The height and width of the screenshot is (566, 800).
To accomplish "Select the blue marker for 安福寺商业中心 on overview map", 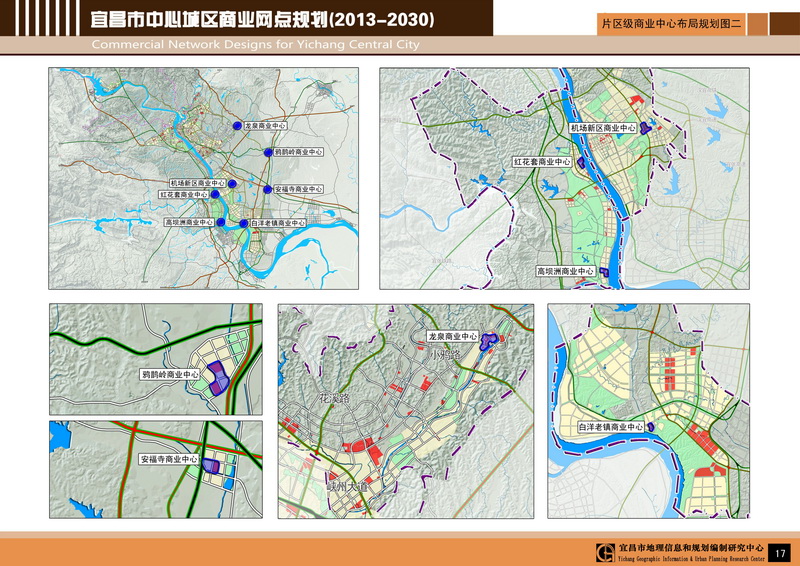I will [x=267, y=189].
